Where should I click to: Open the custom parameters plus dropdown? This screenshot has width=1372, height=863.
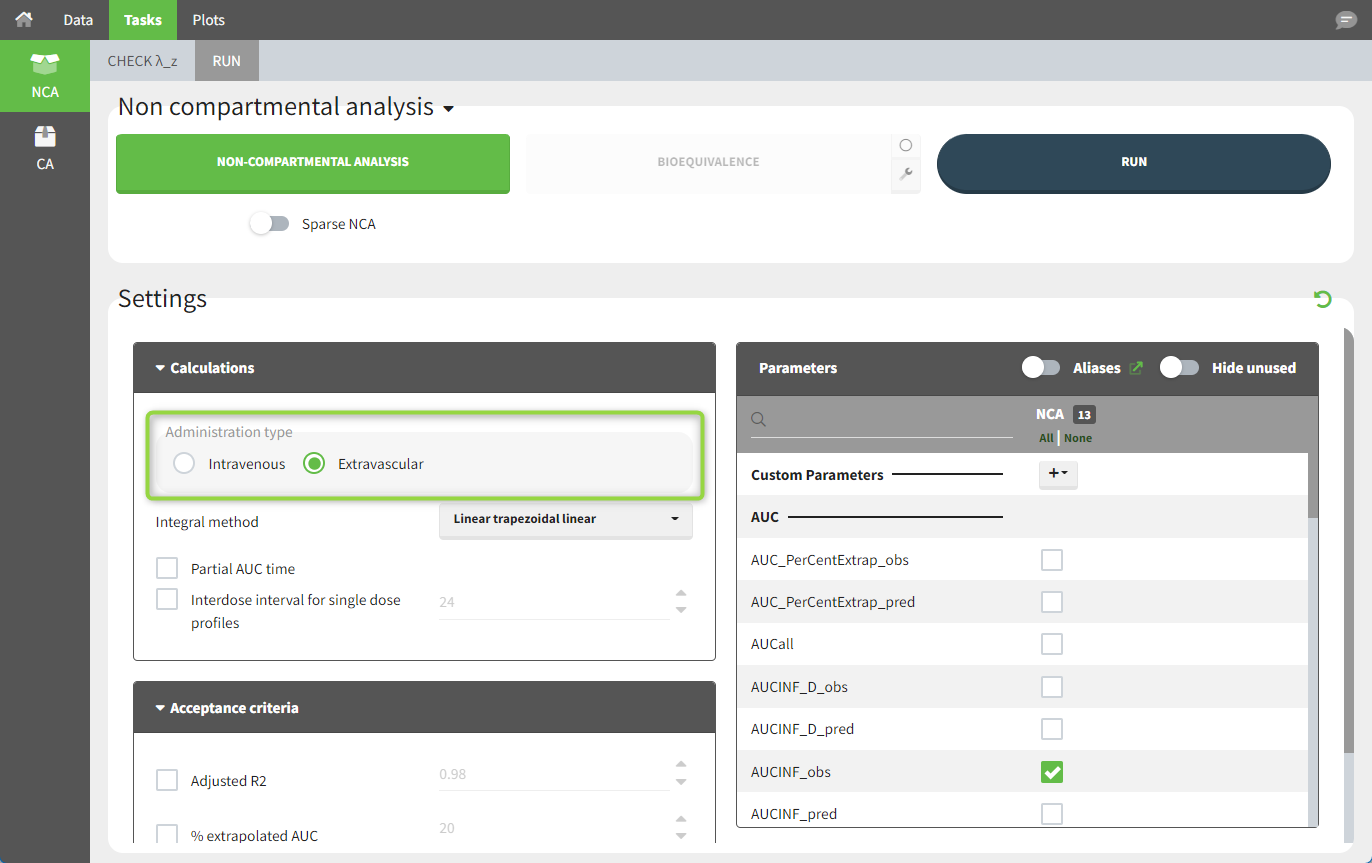coord(1057,475)
